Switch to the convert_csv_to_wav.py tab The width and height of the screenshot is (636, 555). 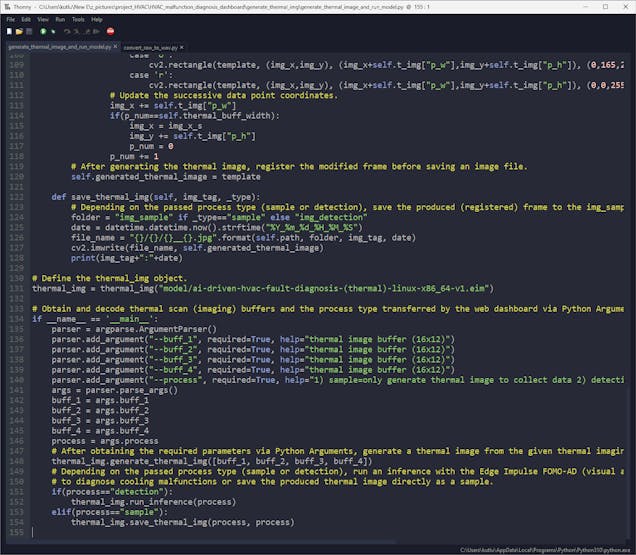tap(148, 46)
